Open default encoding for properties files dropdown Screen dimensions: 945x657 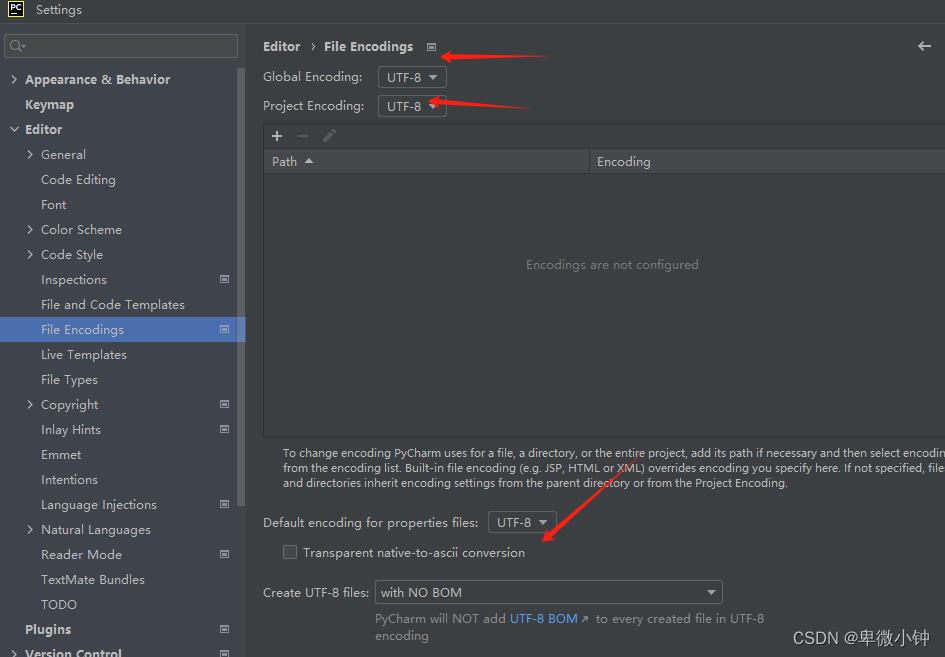522,522
